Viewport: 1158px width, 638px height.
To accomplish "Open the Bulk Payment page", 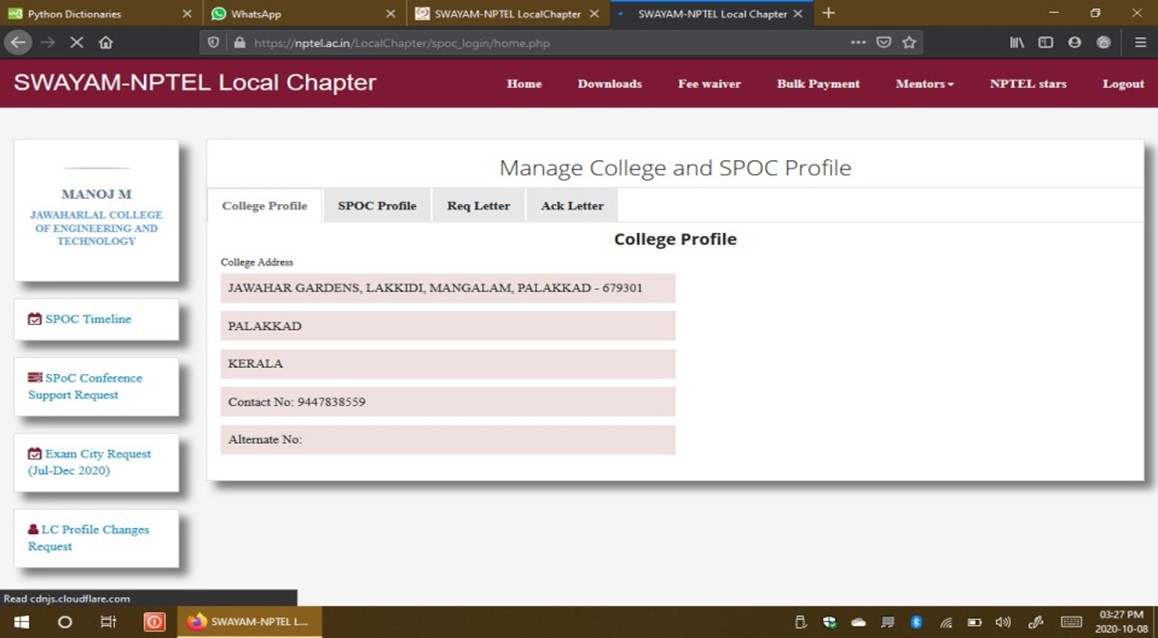I will (x=818, y=83).
